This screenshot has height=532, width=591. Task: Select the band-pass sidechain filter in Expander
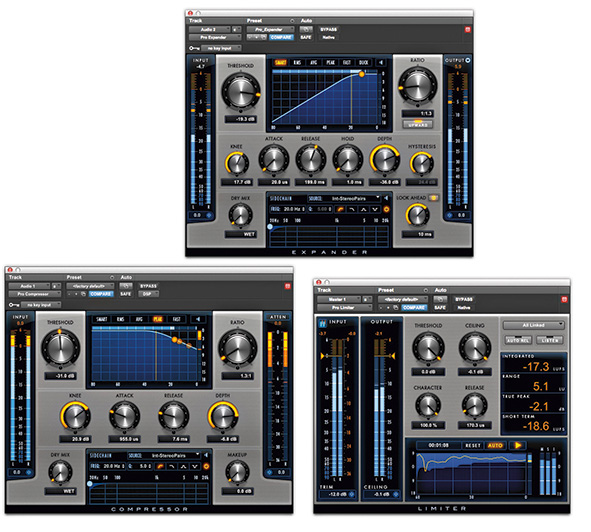click(x=363, y=209)
